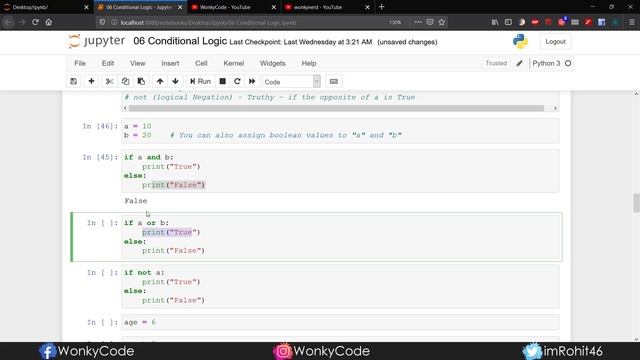Go to browser home page

click(x=49, y=22)
